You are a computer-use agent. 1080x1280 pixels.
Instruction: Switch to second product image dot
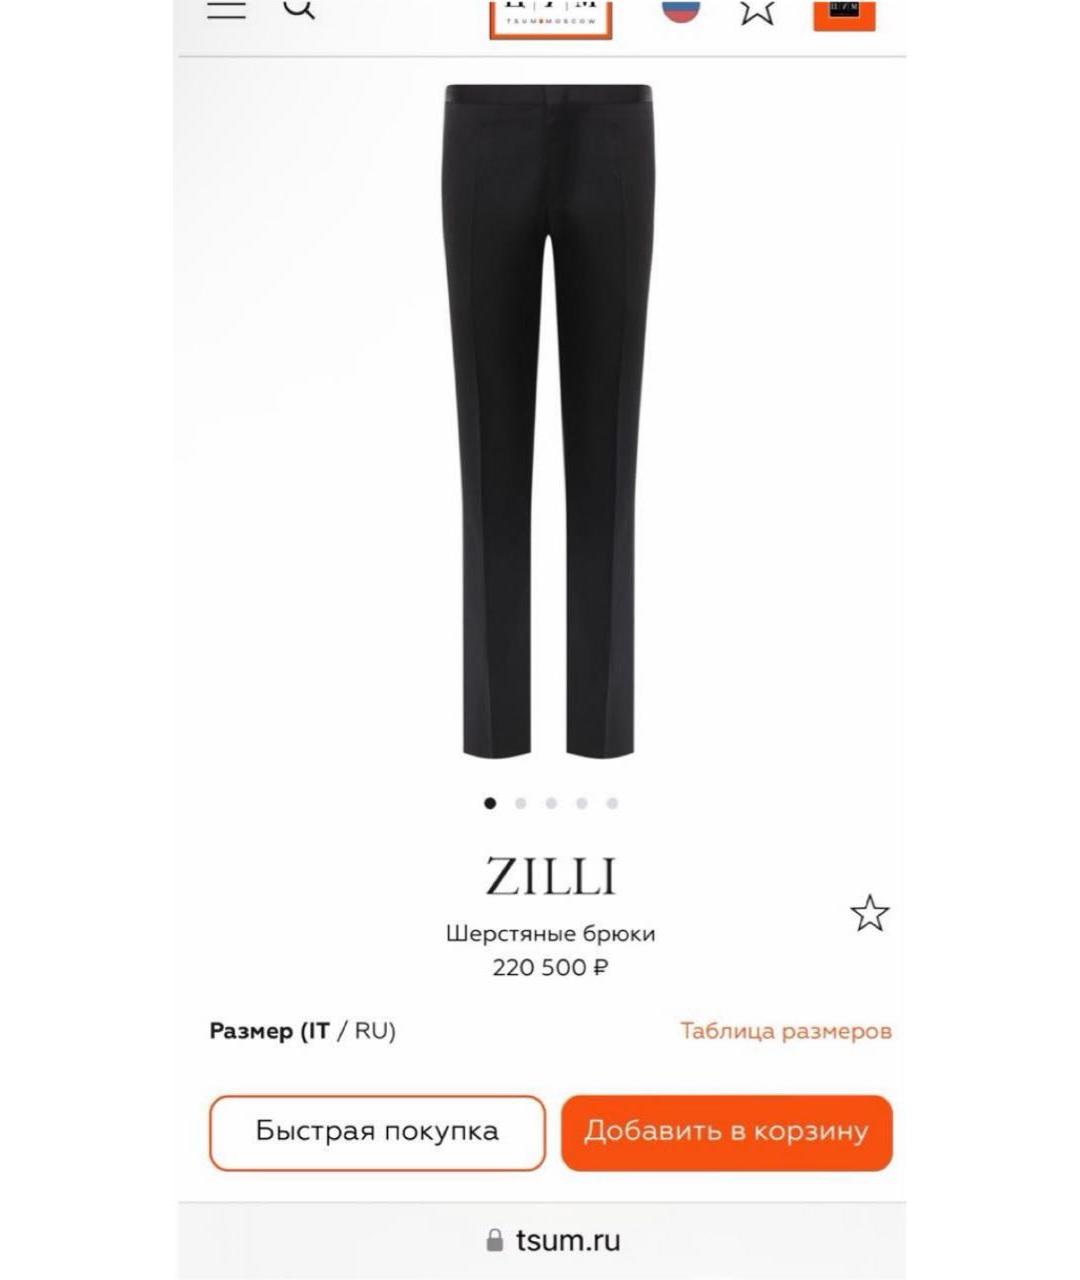tap(520, 803)
